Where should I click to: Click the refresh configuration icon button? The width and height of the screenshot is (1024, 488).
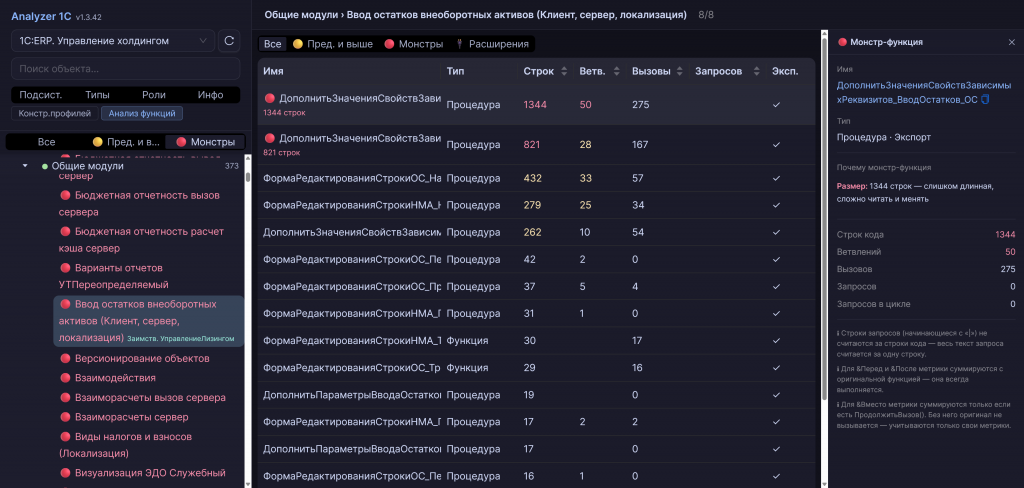point(229,41)
